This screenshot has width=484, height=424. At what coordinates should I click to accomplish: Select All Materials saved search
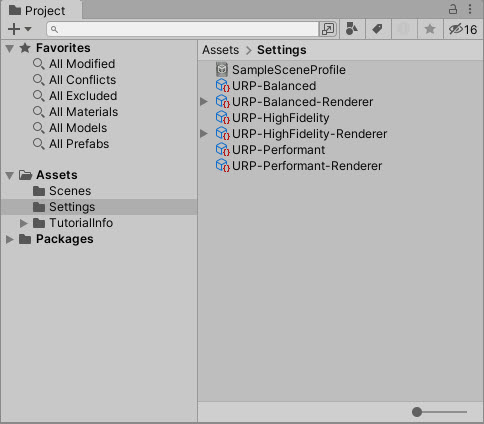(x=83, y=112)
